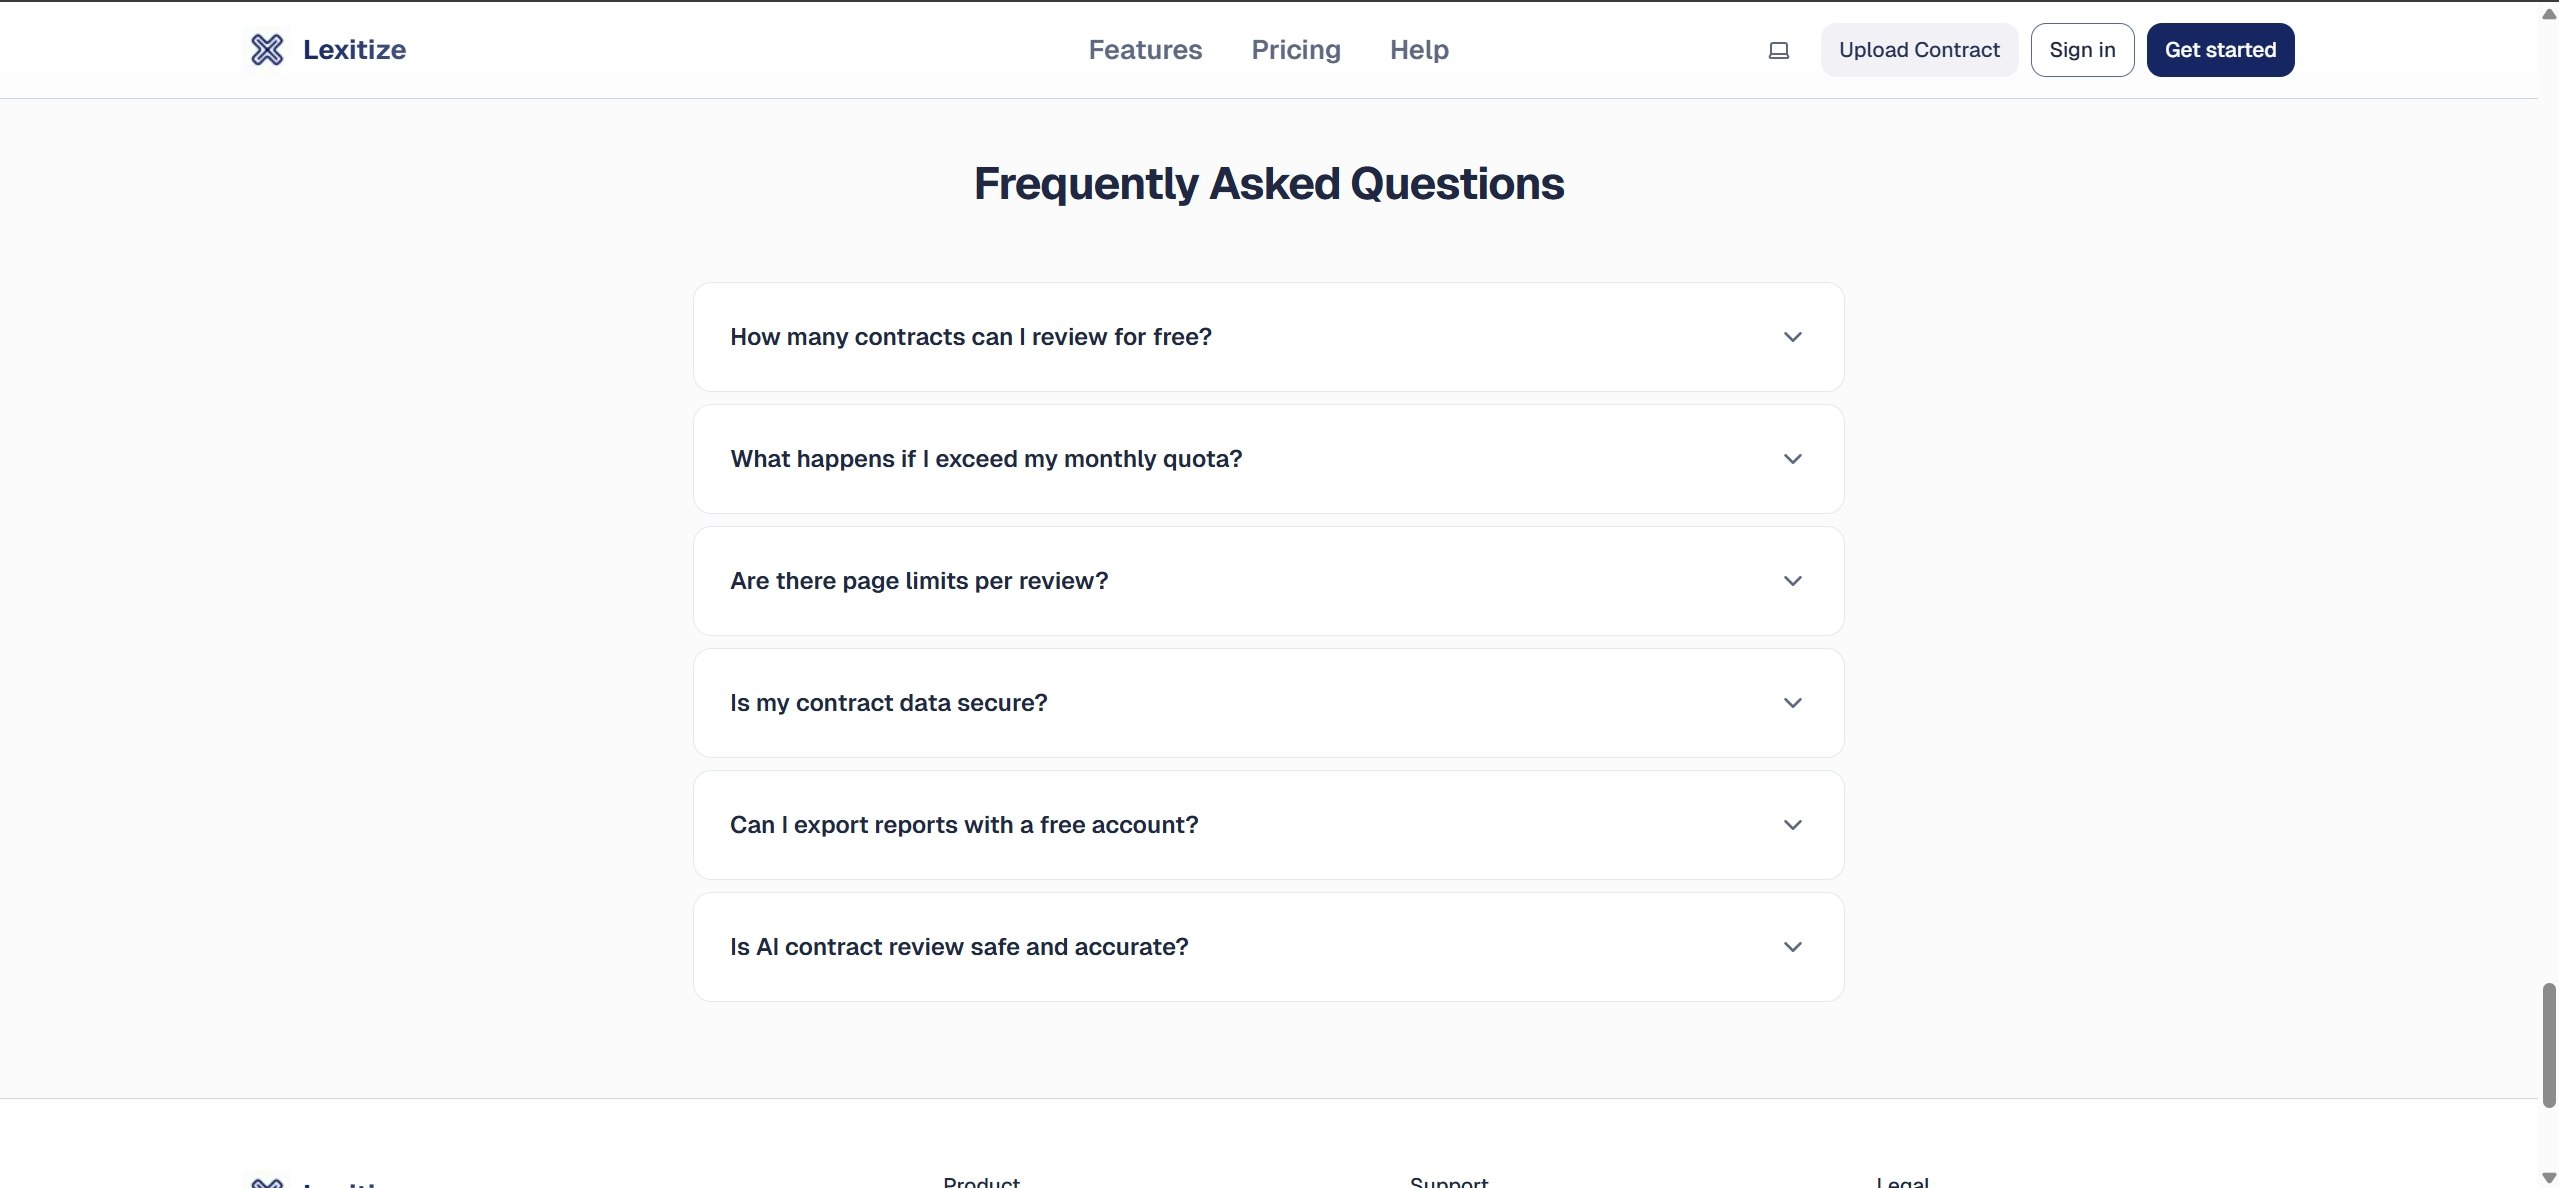2559x1188 pixels.
Task: Click chevron for export reports question
Action: tap(1792, 825)
